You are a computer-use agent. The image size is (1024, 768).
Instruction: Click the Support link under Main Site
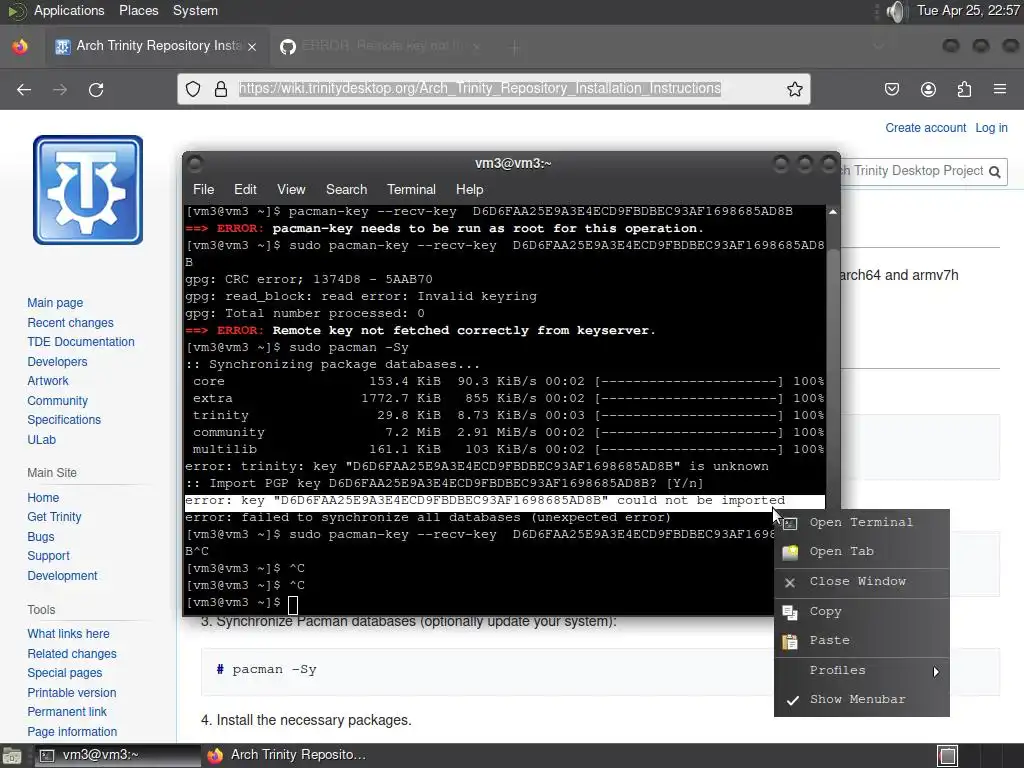48,556
